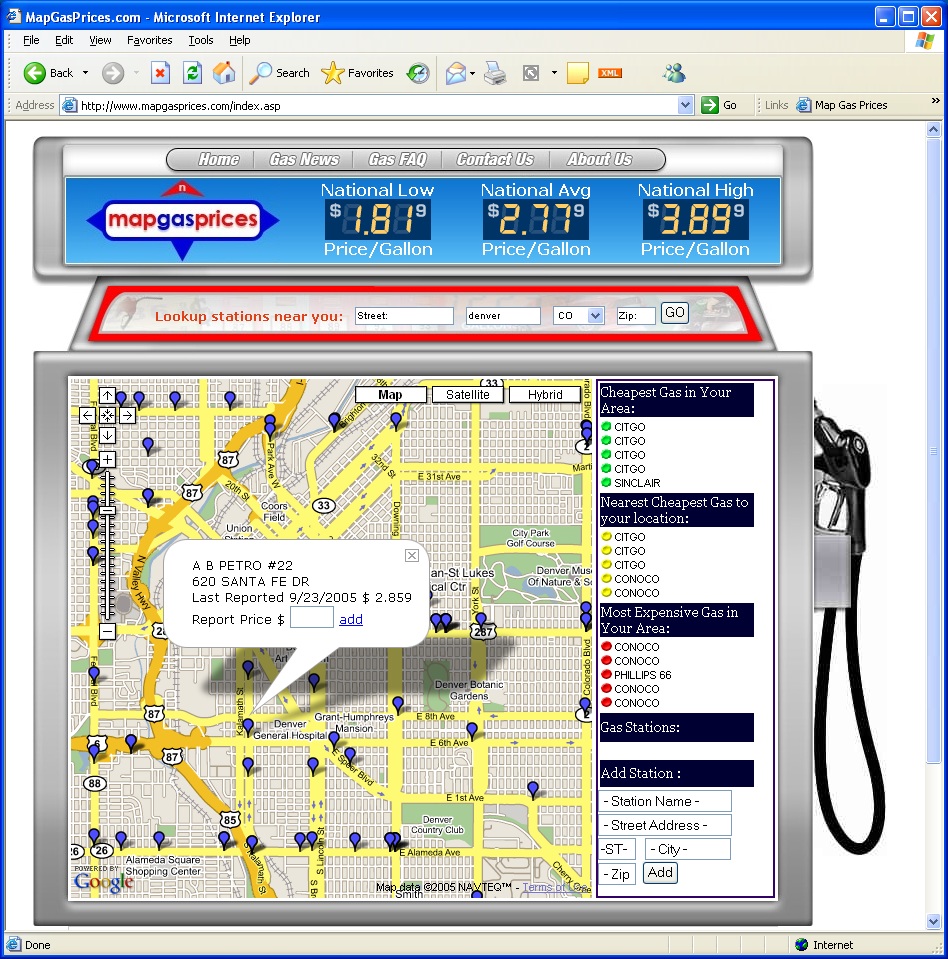
Task: Zoom in on map with plus button
Action: (108, 459)
